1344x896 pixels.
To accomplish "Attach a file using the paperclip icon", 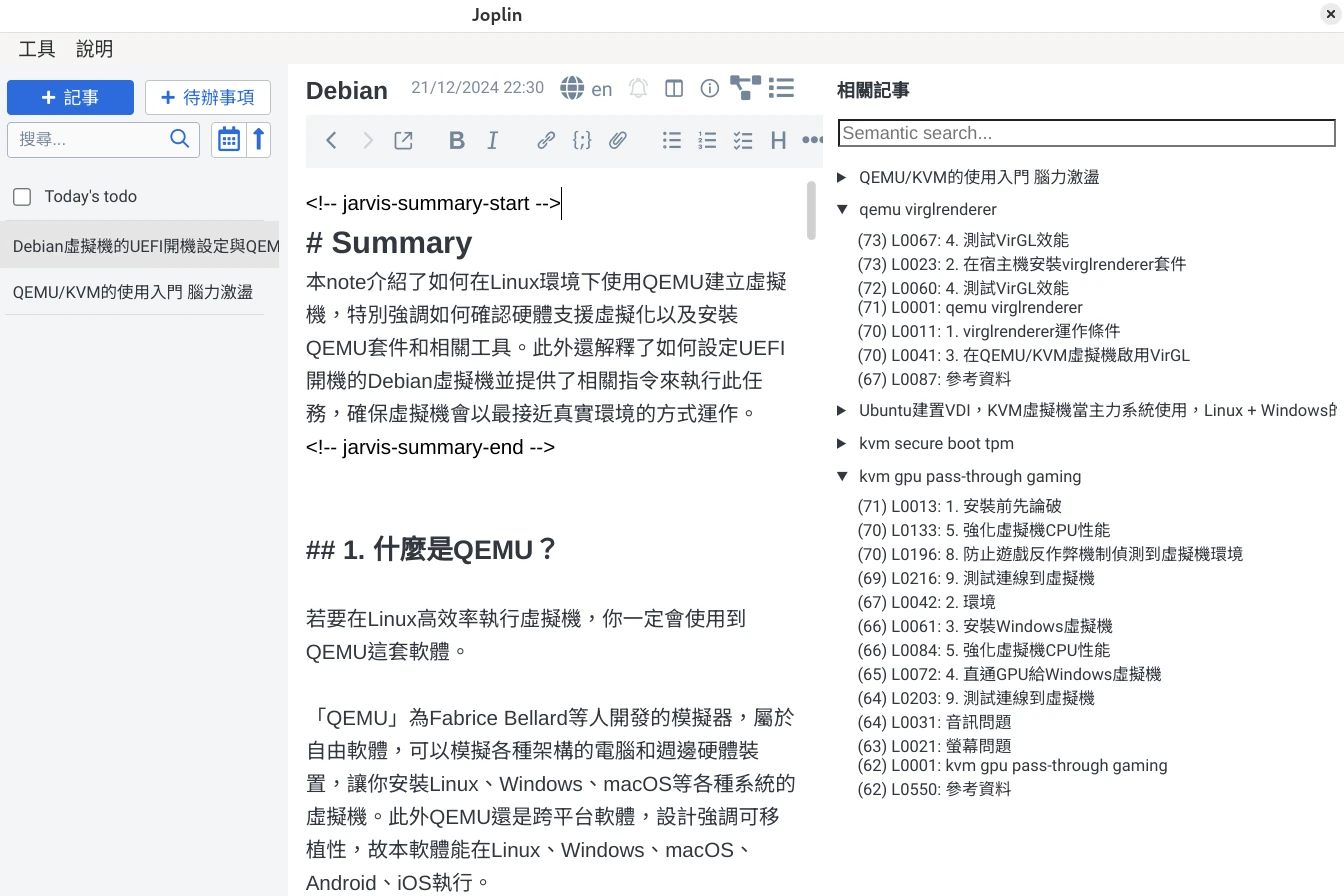I will coord(618,140).
